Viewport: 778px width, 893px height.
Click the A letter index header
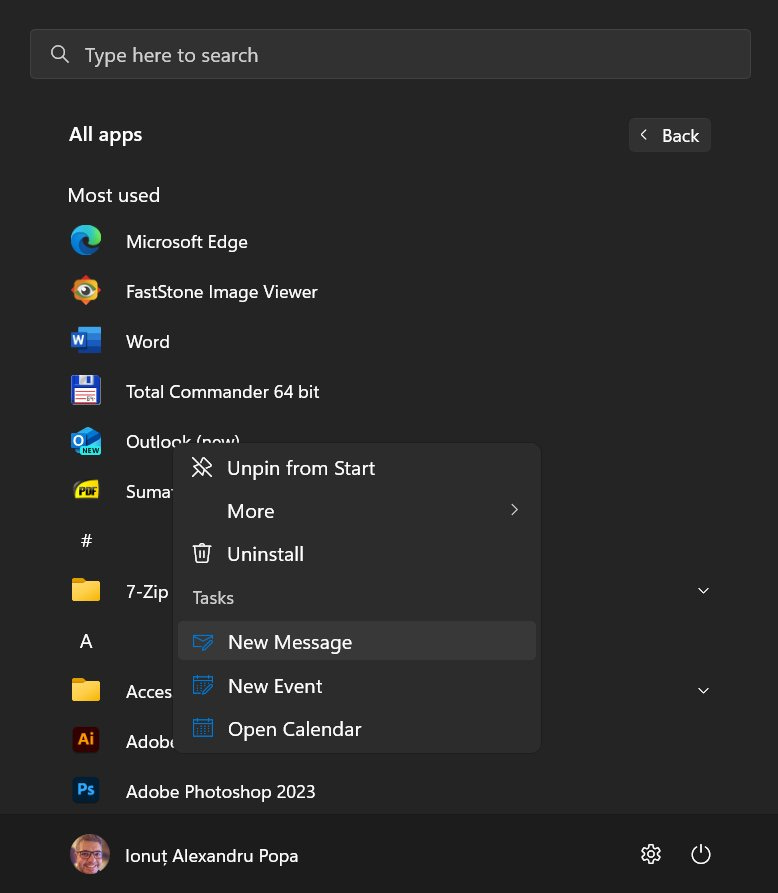86,641
